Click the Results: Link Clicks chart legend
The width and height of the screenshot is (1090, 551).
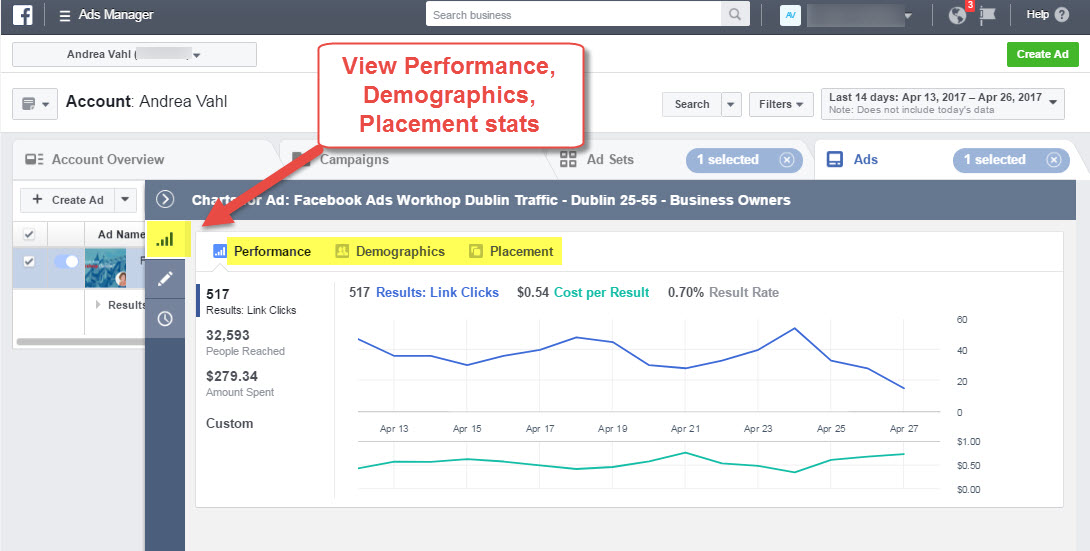click(437, 293)
